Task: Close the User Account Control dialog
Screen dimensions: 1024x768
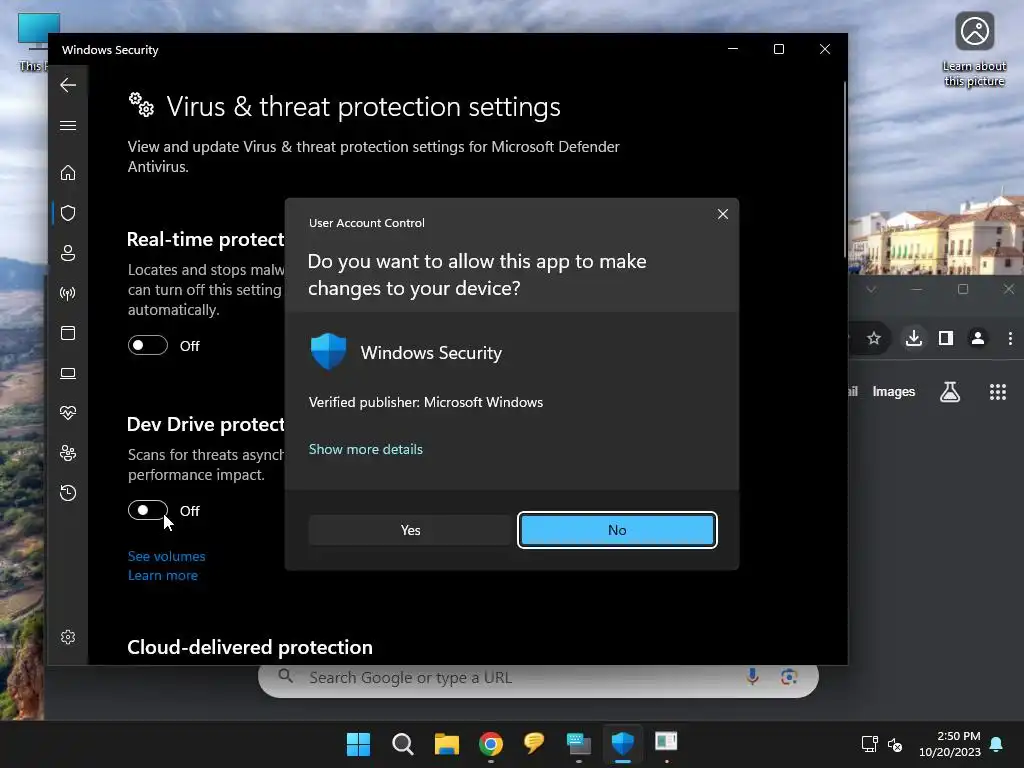Action: pyautogui.click(x=723, y=214)
